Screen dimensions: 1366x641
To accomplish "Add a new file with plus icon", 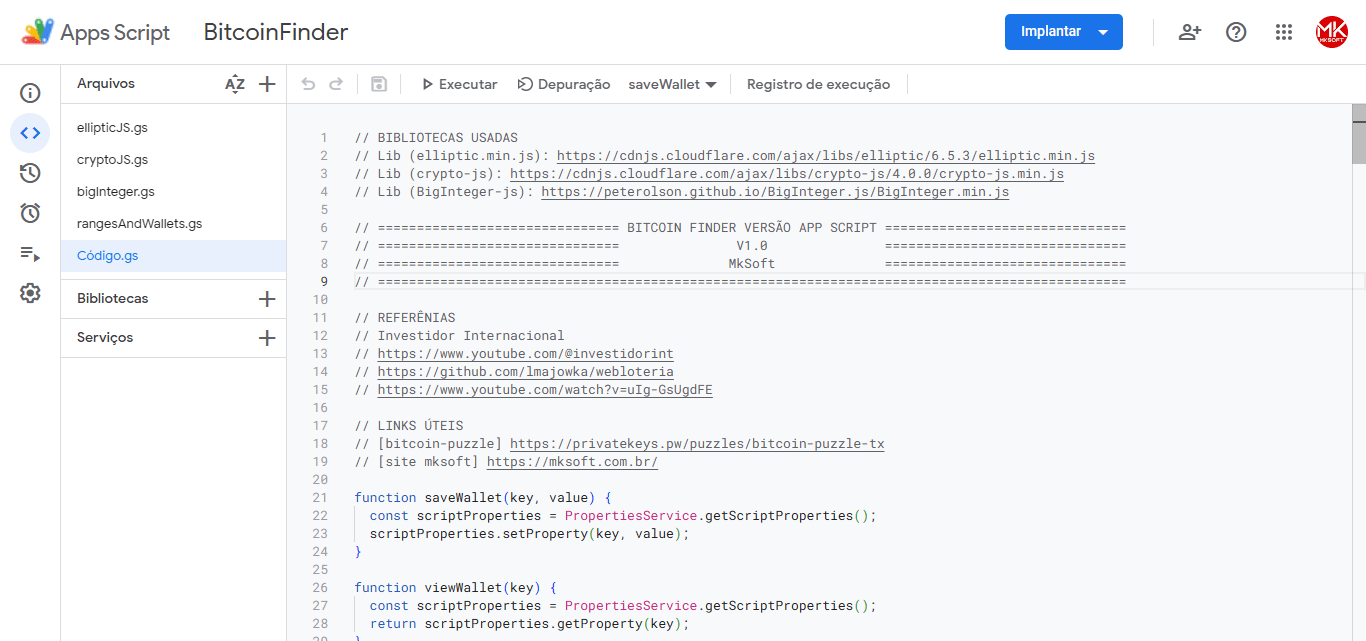I will [267, 84].
